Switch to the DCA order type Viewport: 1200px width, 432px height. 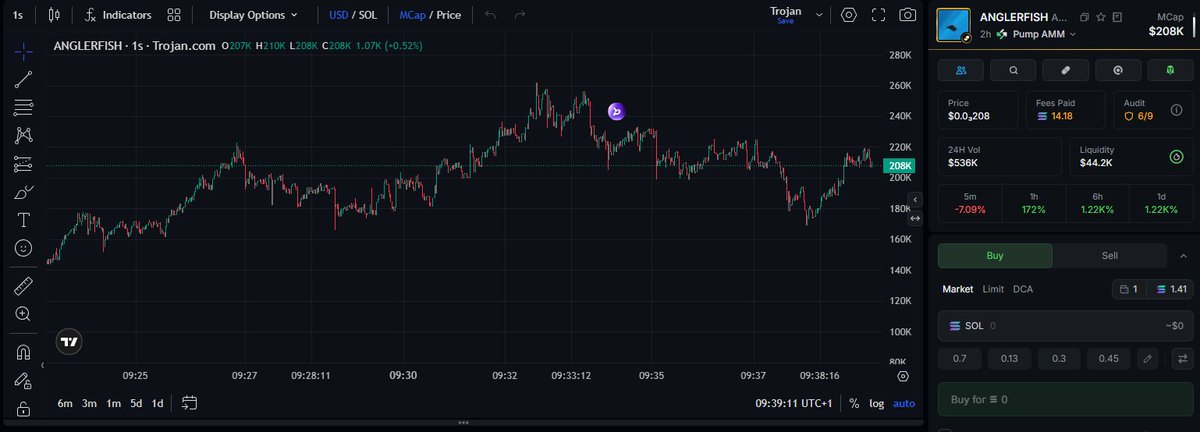tap(1023, 289)
